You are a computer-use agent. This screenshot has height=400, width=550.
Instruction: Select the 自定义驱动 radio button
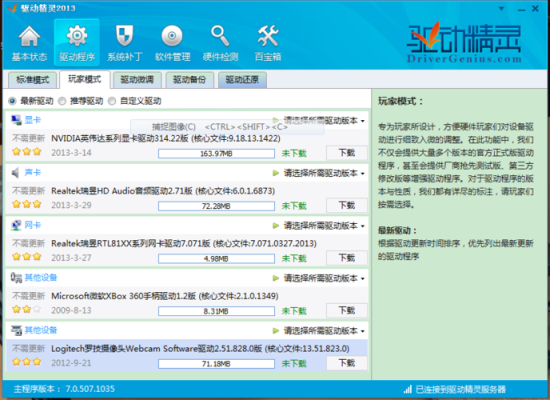click(x=112, y=101)
